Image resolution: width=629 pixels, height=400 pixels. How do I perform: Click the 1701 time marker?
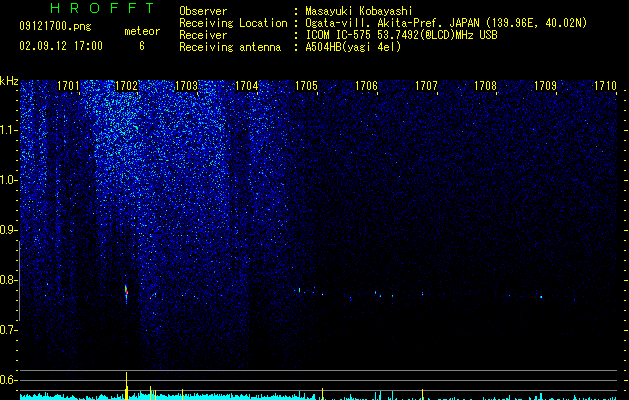click(68, 86)
